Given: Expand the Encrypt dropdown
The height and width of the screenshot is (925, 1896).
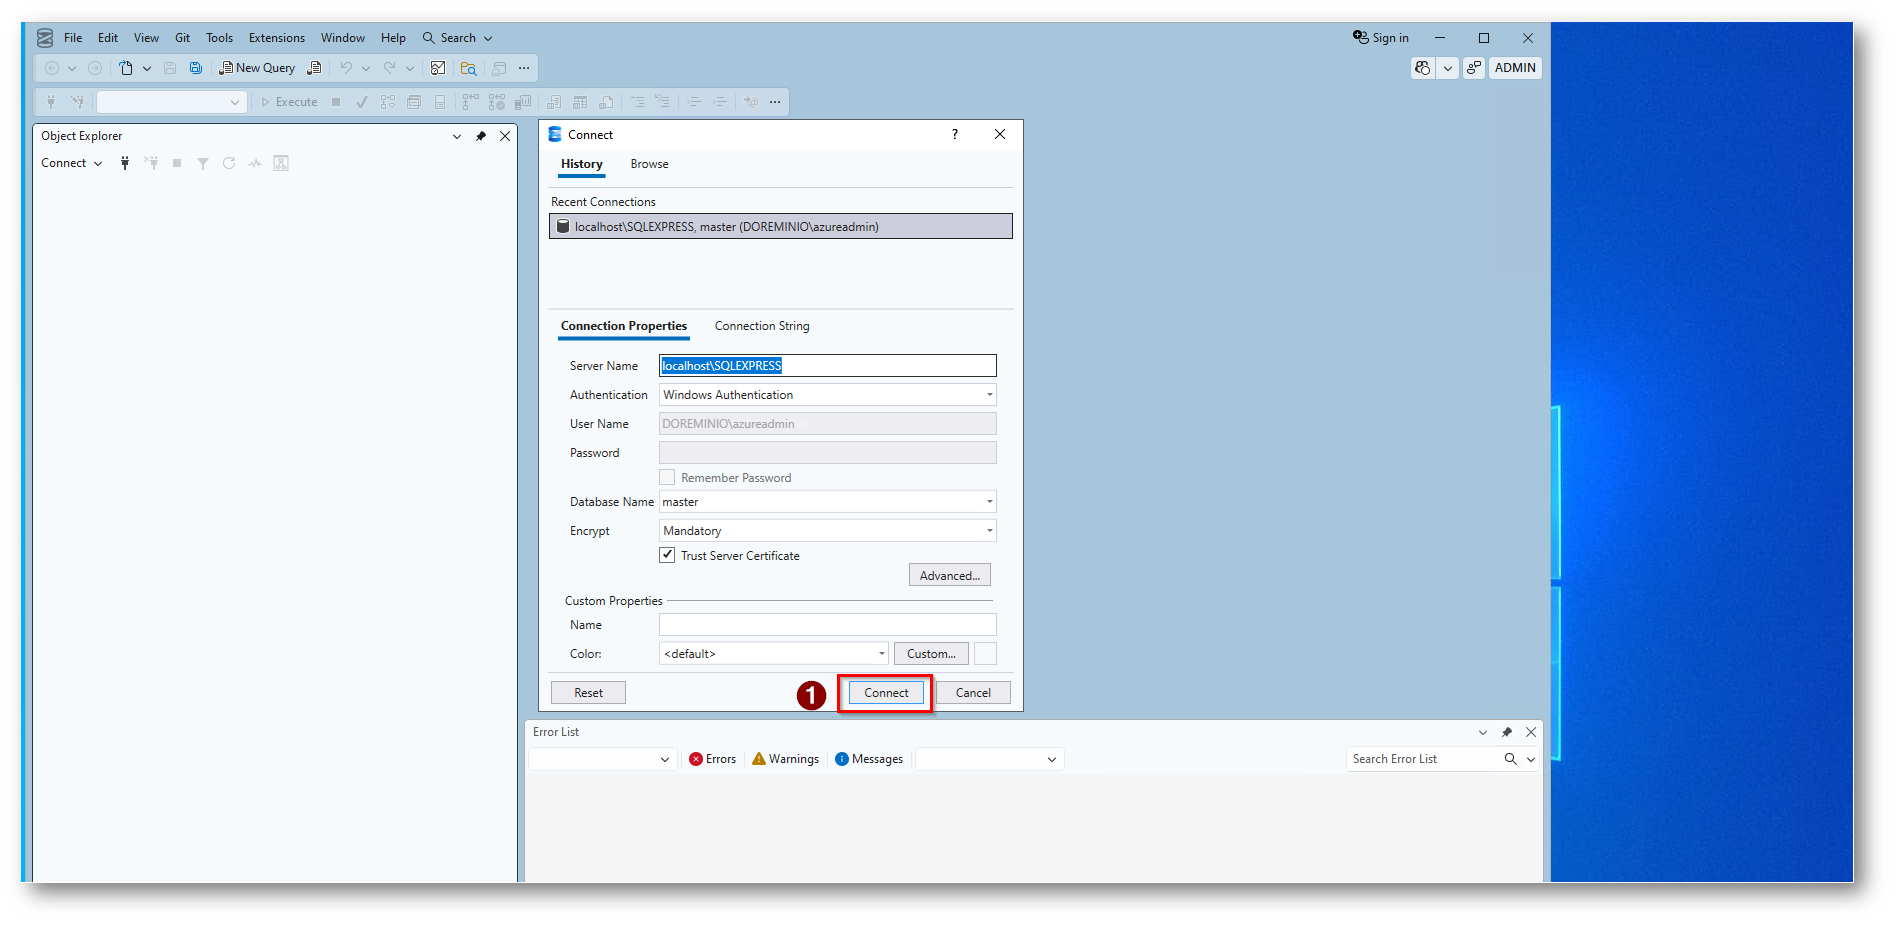Looking at the screenshot, I should click(989, 531).
